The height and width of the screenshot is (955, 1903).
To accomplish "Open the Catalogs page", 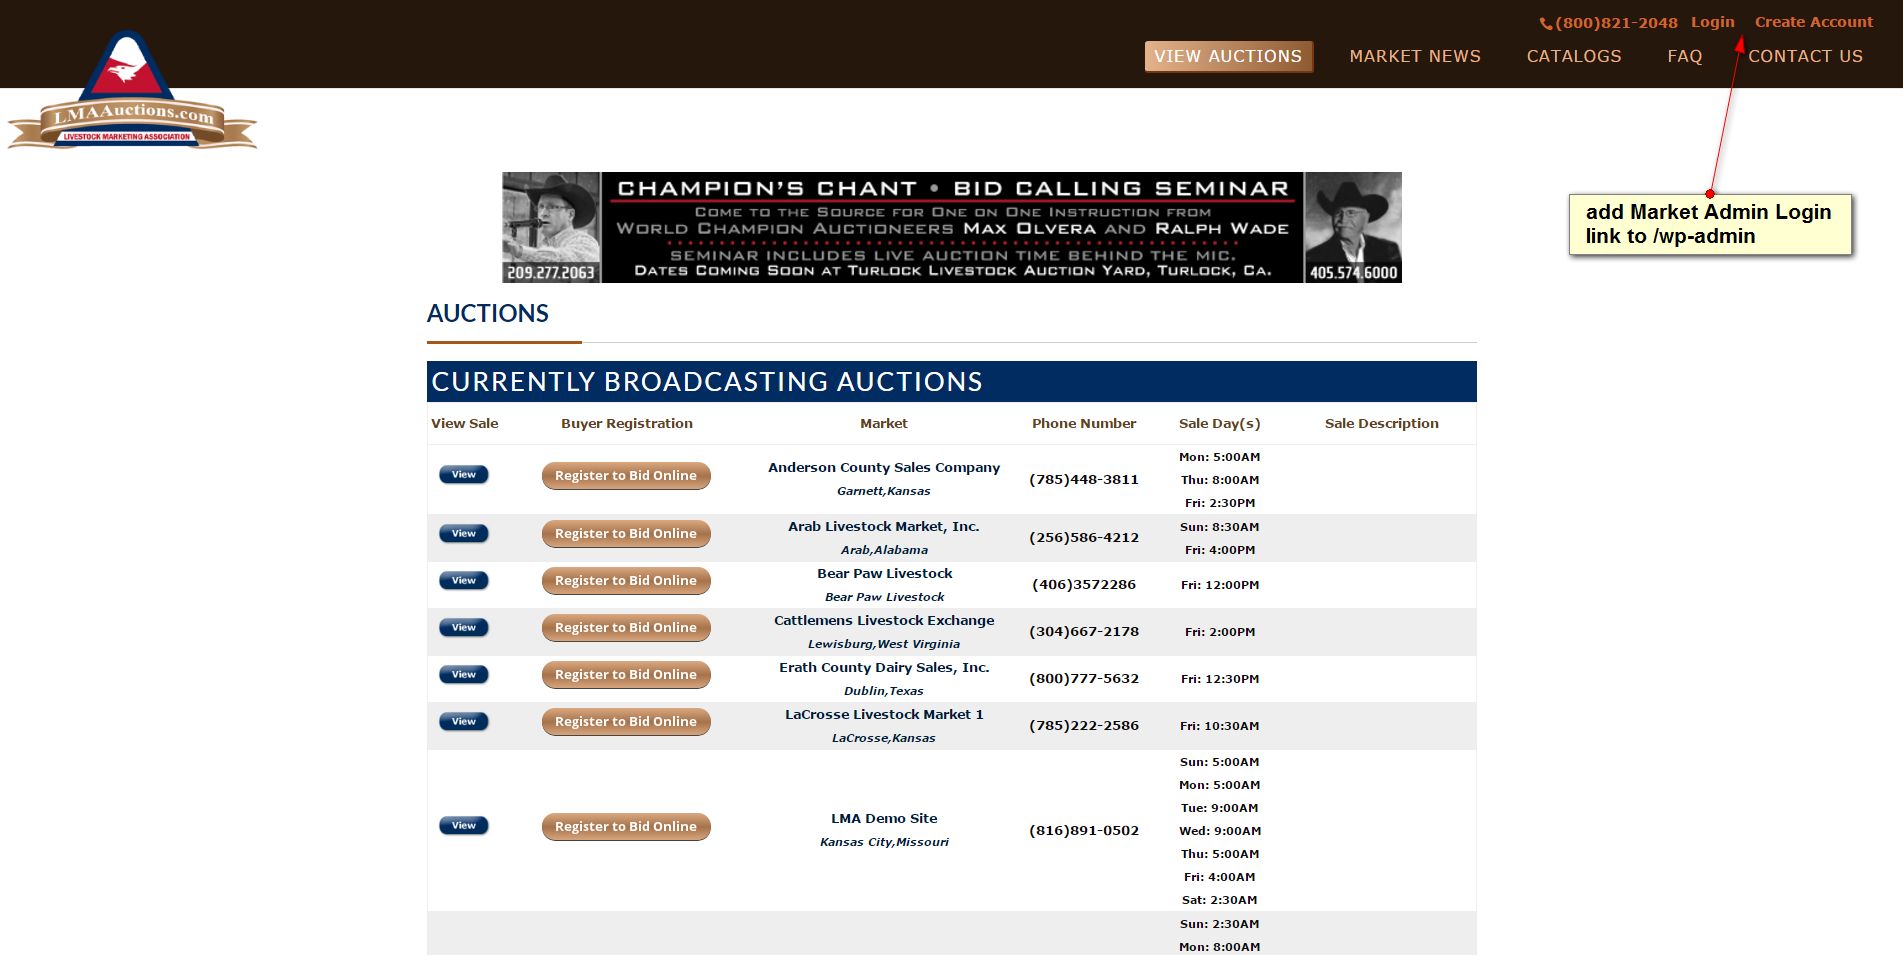I will pos(1574,56).
